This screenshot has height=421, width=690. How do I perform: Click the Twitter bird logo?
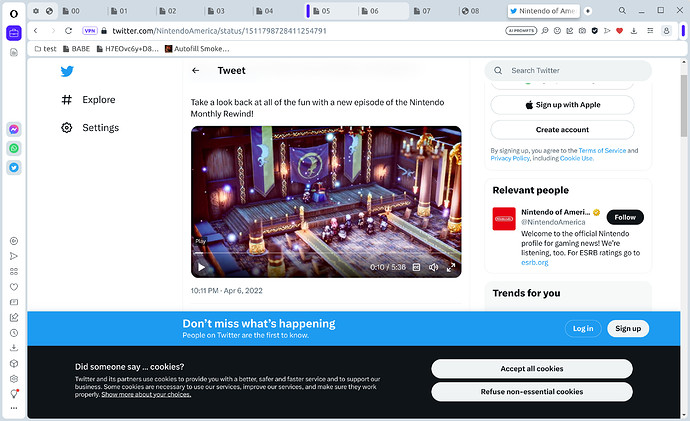tap(67, 71)
